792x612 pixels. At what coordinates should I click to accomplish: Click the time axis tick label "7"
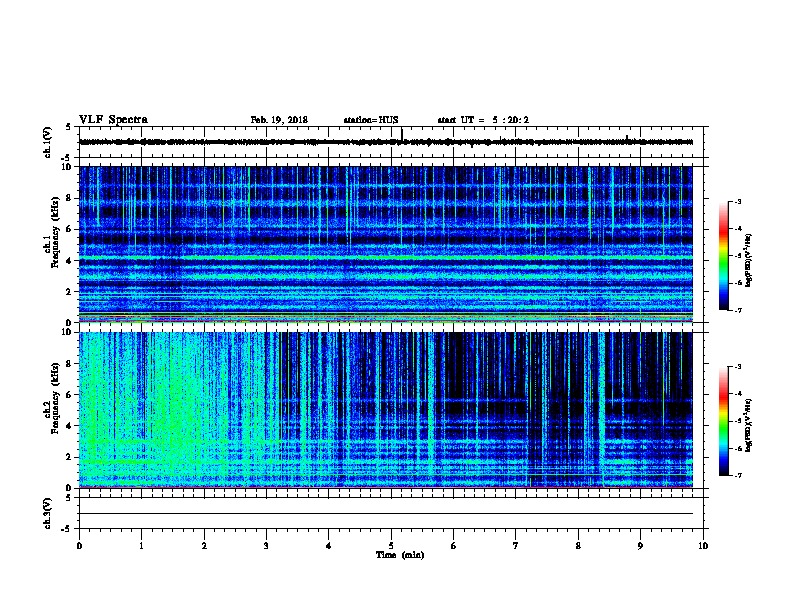click(516, 546)
